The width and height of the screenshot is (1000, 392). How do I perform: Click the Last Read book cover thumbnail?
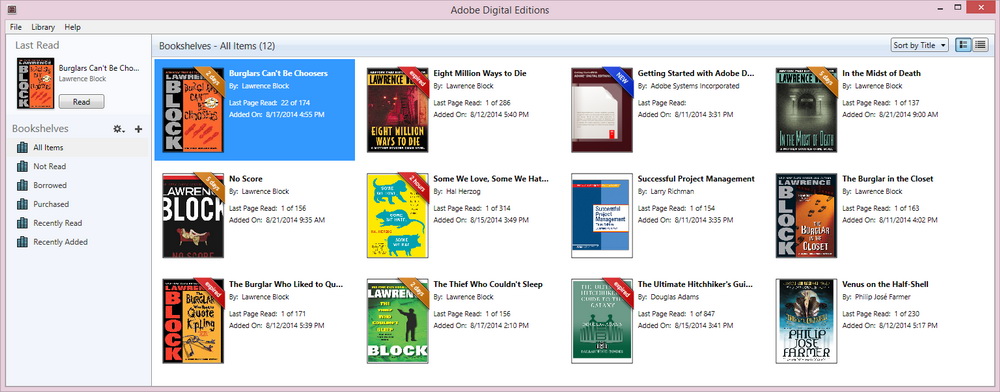35,83
